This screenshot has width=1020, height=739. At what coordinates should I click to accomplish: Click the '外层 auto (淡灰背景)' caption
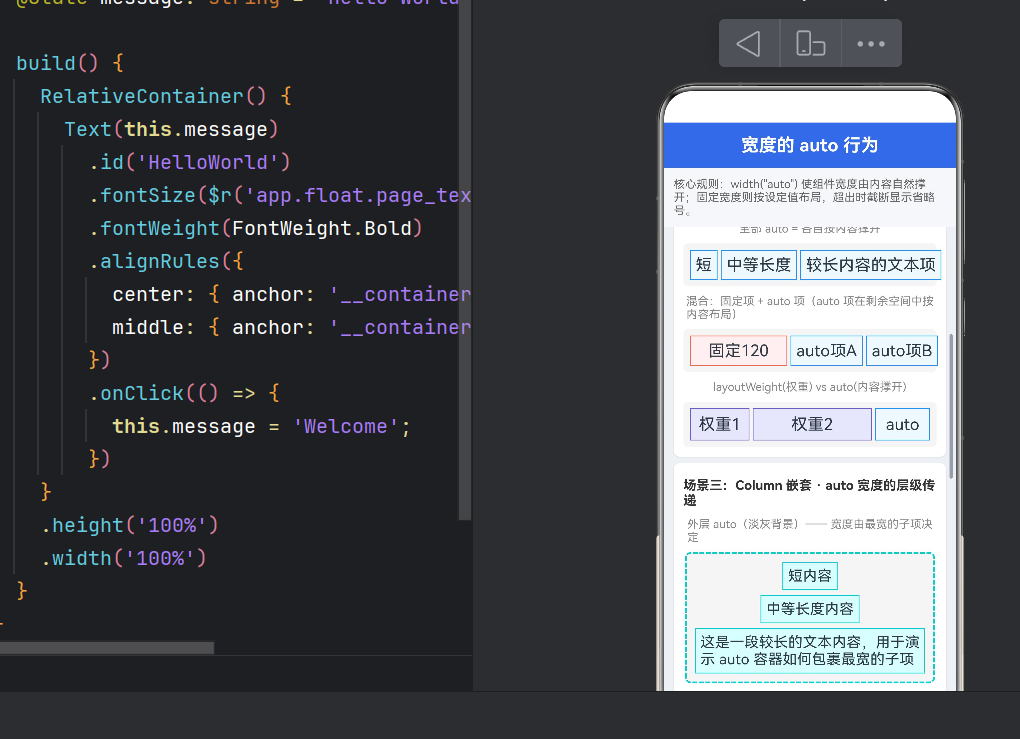point(810,530)
